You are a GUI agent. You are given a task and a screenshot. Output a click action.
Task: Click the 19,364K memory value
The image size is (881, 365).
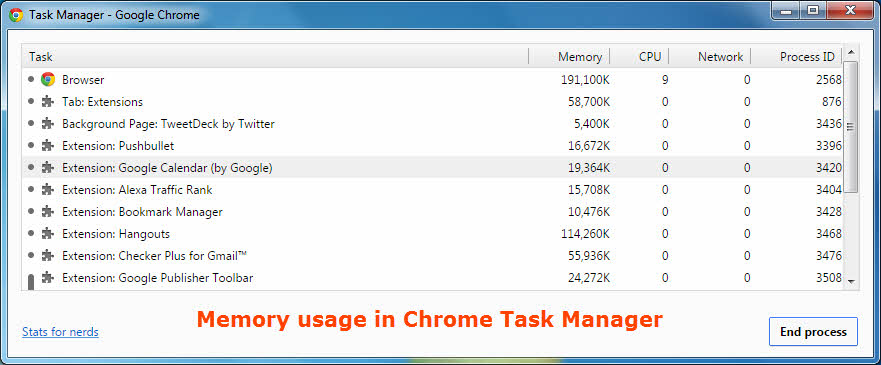pos(588,167)
